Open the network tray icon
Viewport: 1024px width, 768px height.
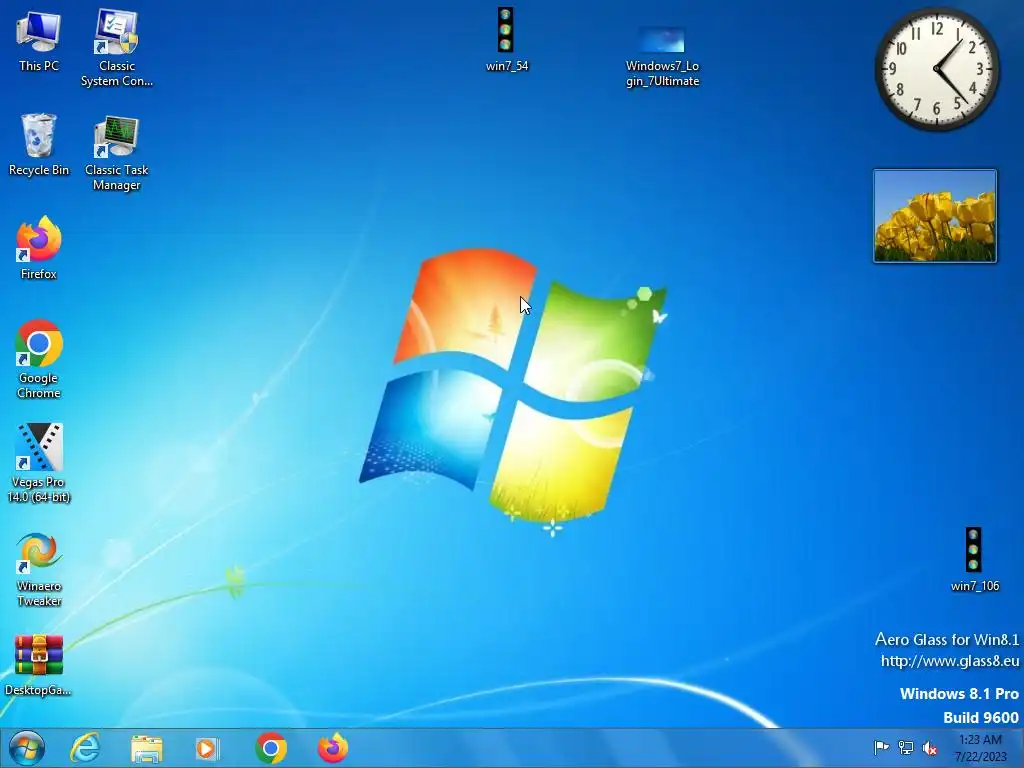click(x=906, y=747)
